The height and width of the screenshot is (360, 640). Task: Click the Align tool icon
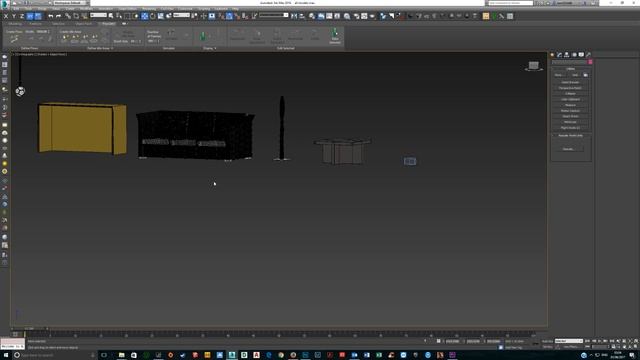(x=302, y=16)
